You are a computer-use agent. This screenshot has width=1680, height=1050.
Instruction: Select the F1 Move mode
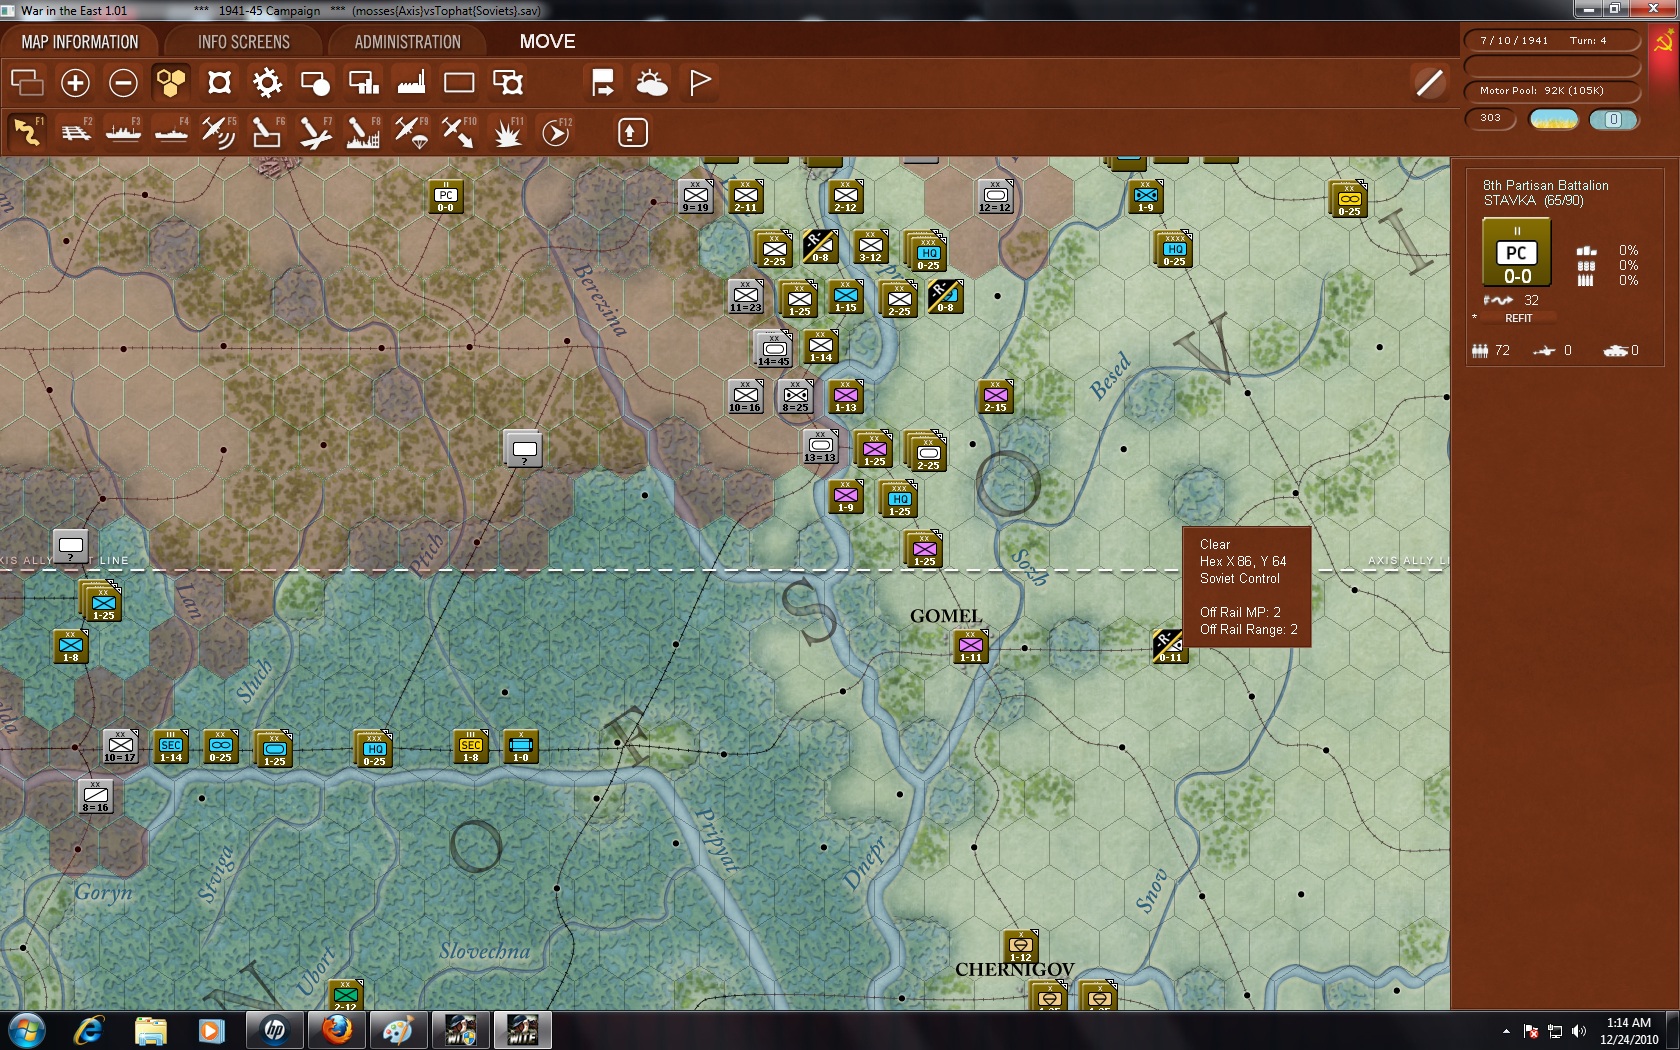(x=27, y=132)
